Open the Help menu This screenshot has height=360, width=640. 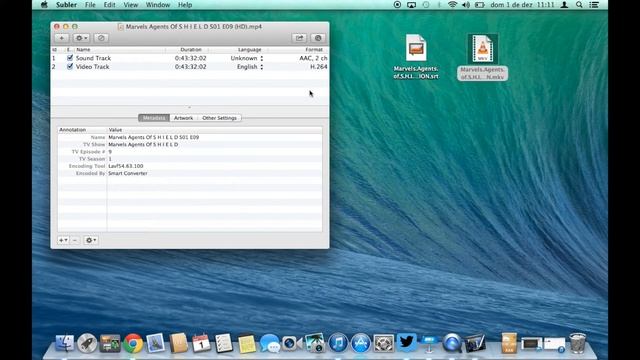tap(185, 5)
